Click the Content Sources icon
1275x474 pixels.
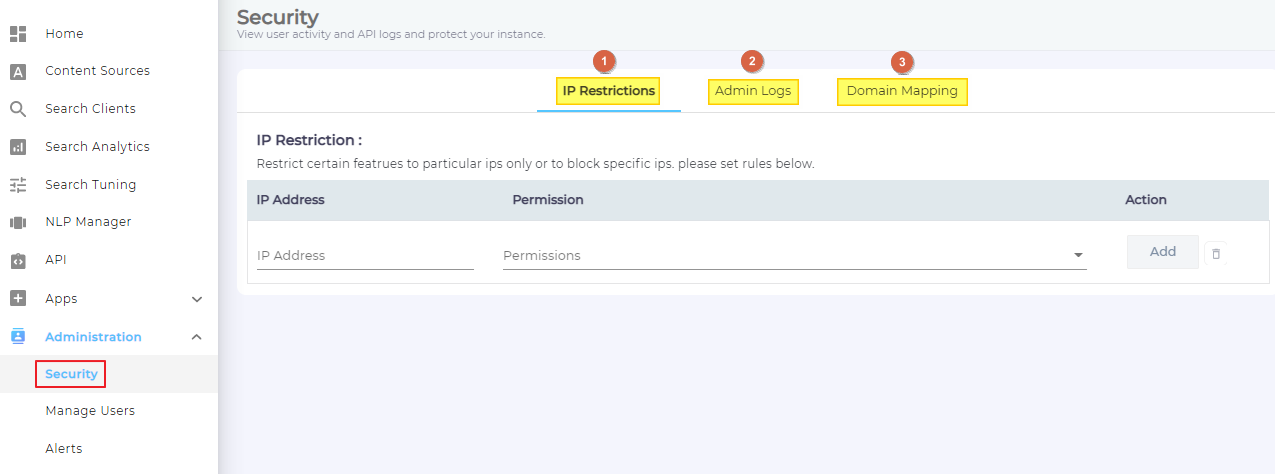(x=18, y=71)
